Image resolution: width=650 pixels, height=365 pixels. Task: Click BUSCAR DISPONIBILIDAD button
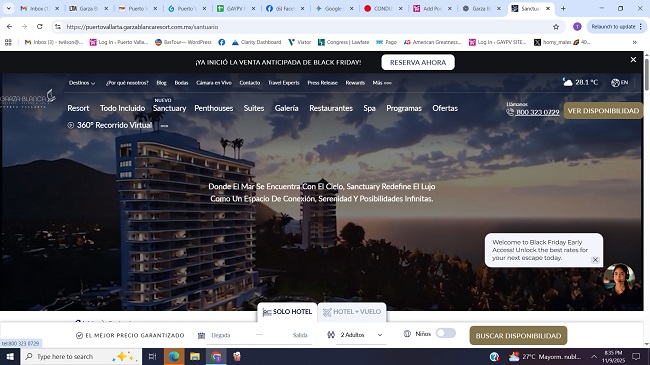coord(518,336)
